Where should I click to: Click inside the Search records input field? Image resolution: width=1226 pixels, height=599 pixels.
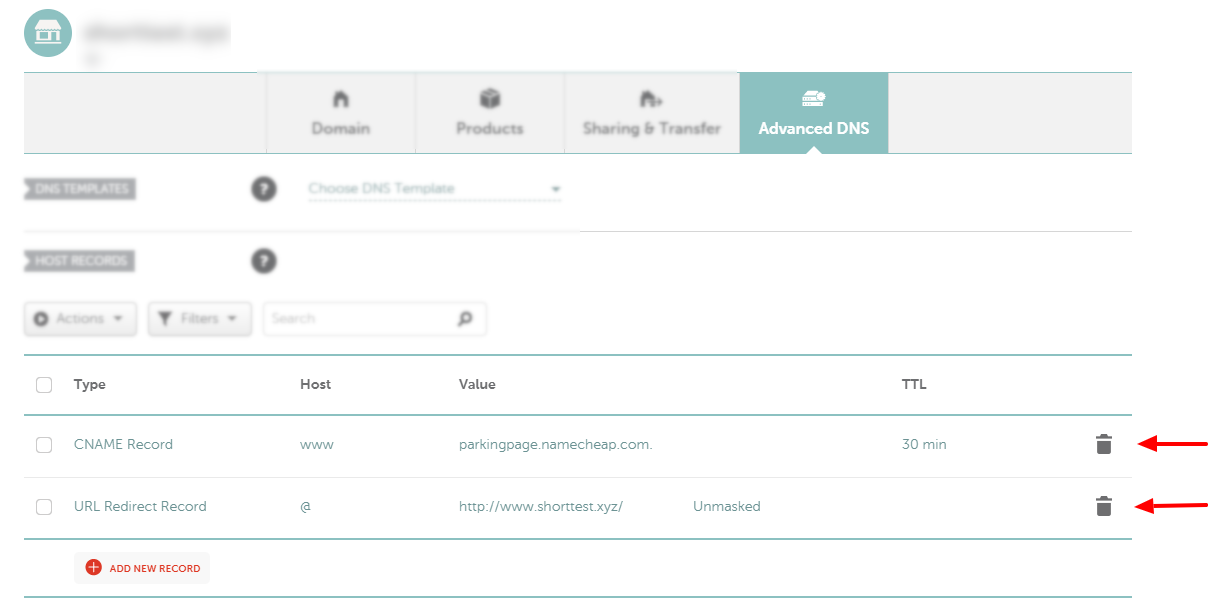tap(360, 318)
